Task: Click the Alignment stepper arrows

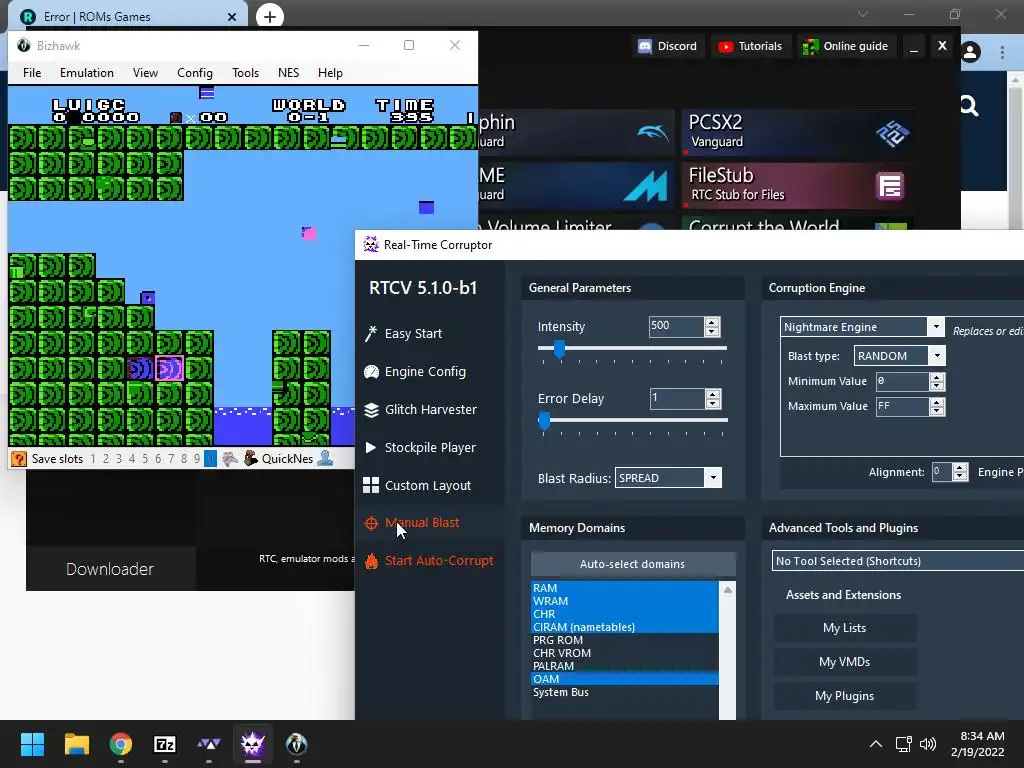Action: click(x=959, y=472)
